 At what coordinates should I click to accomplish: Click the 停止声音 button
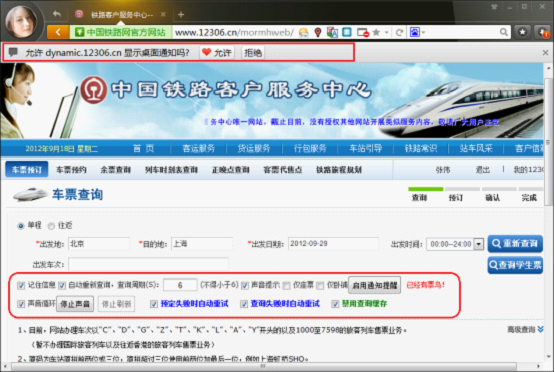pos(75,304)
